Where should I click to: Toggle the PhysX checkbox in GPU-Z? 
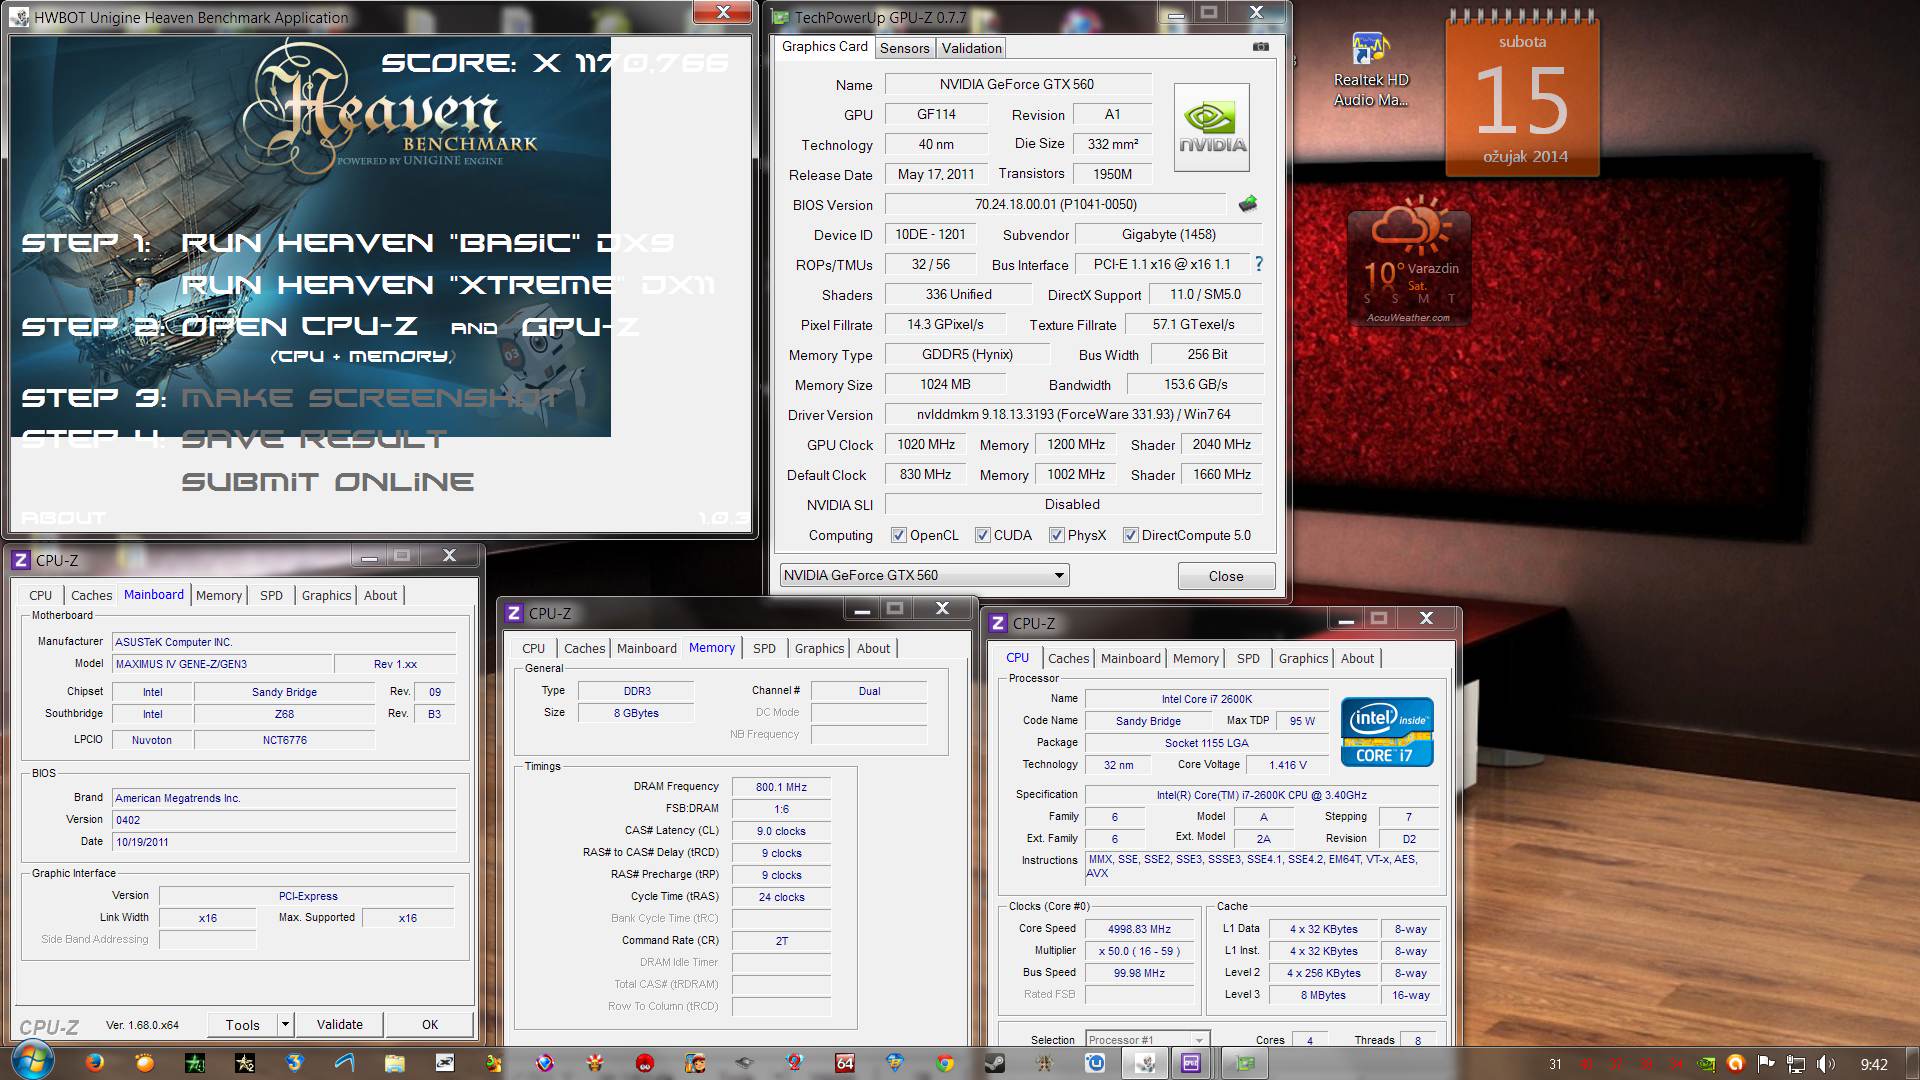pos(1056,535)
